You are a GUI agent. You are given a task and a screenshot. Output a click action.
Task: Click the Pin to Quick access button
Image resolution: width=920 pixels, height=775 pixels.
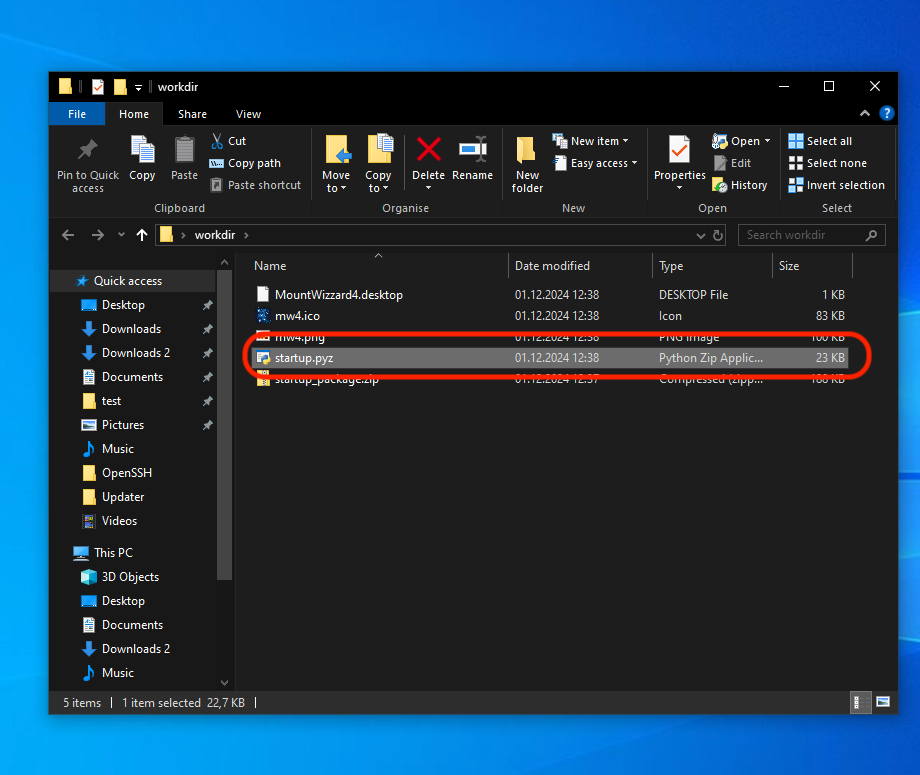(x=88, y=164)
